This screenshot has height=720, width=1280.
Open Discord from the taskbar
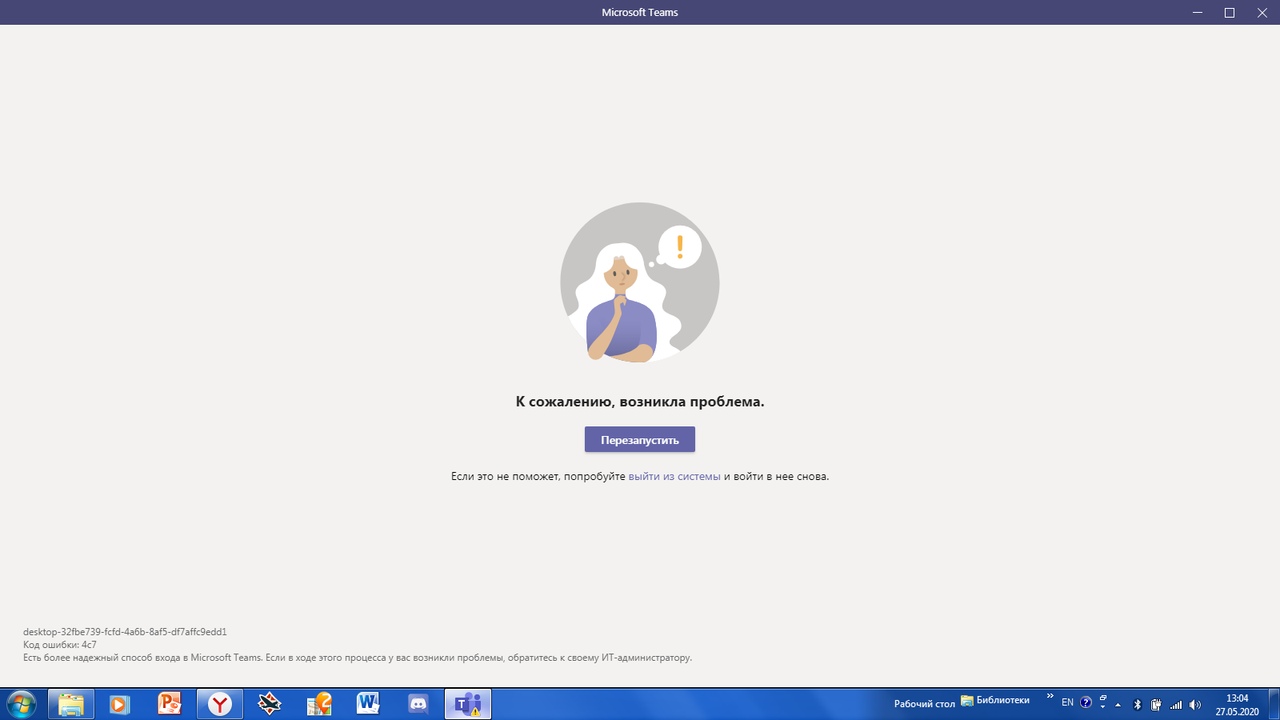(418, 704)
